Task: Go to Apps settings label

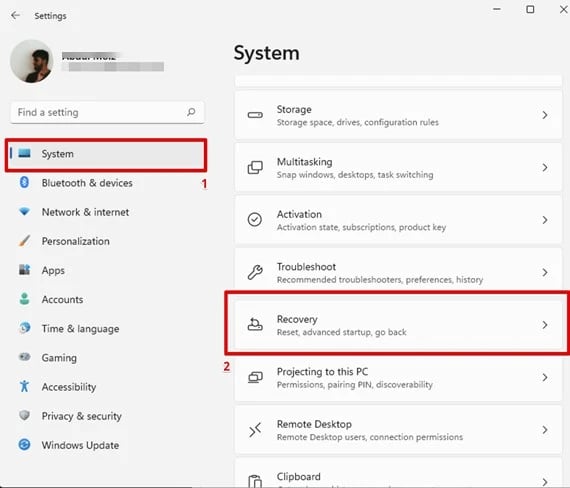Action: click(53, 271)
